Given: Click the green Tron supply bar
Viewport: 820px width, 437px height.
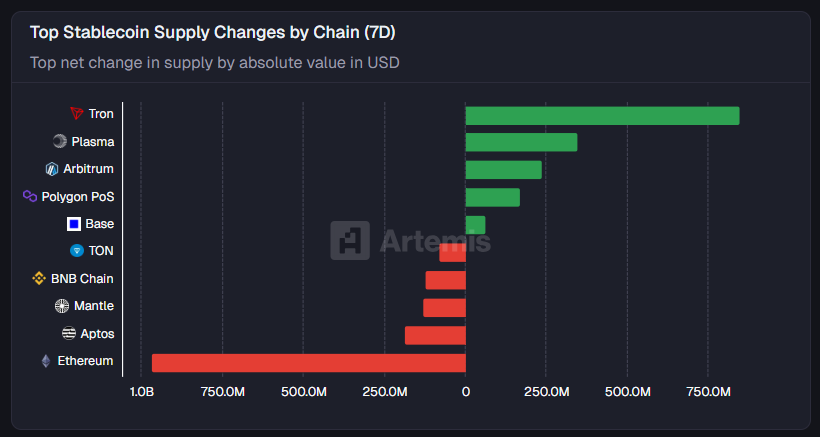Looking at the screenshot, I should pyautogui.click(x=602, y=116).
